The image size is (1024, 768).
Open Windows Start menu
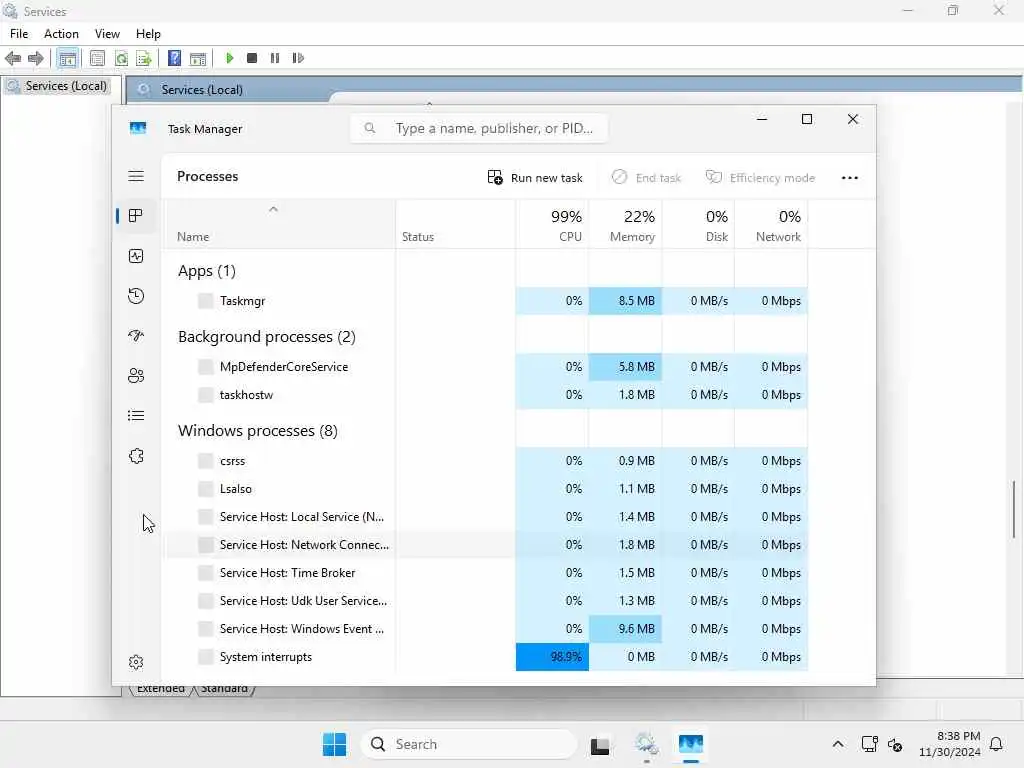[334, 744]
